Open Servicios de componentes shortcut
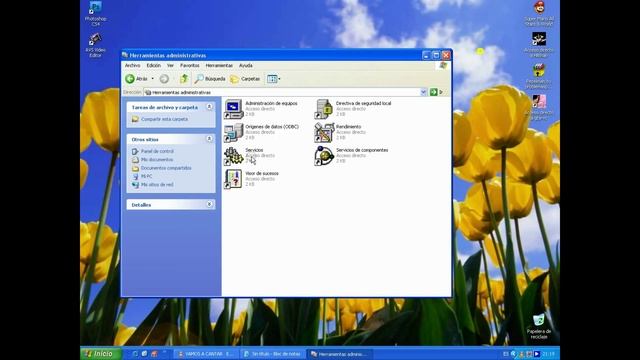640x360 pixels. point(351,156)
